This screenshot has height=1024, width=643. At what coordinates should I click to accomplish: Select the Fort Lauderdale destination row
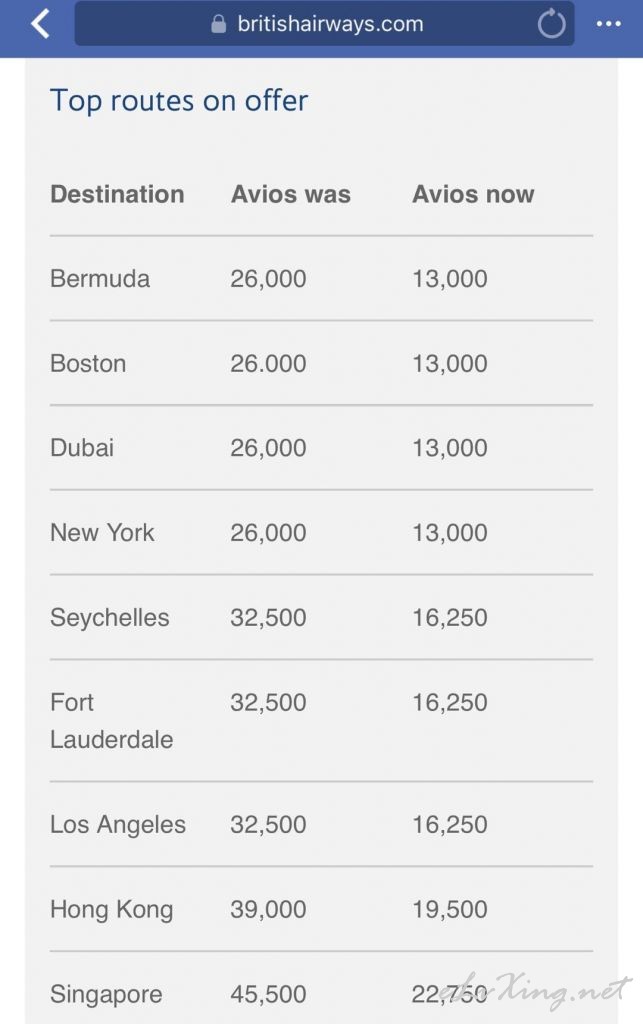(x=321, y=721)
